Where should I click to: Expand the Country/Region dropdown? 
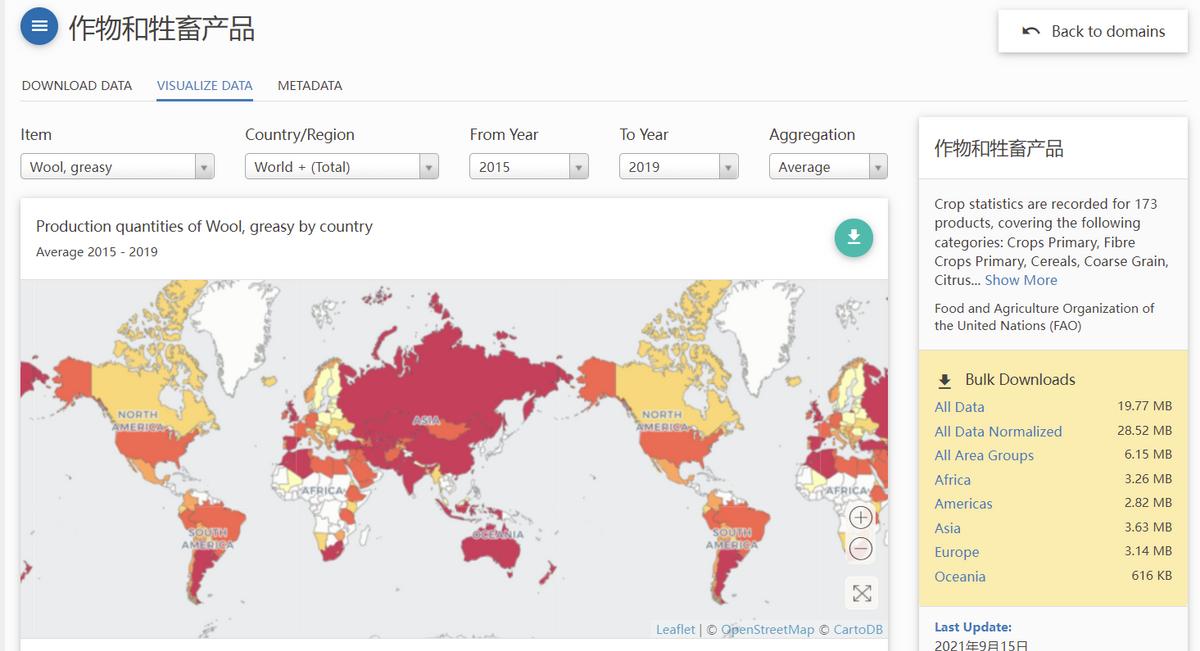click(342, 167)
